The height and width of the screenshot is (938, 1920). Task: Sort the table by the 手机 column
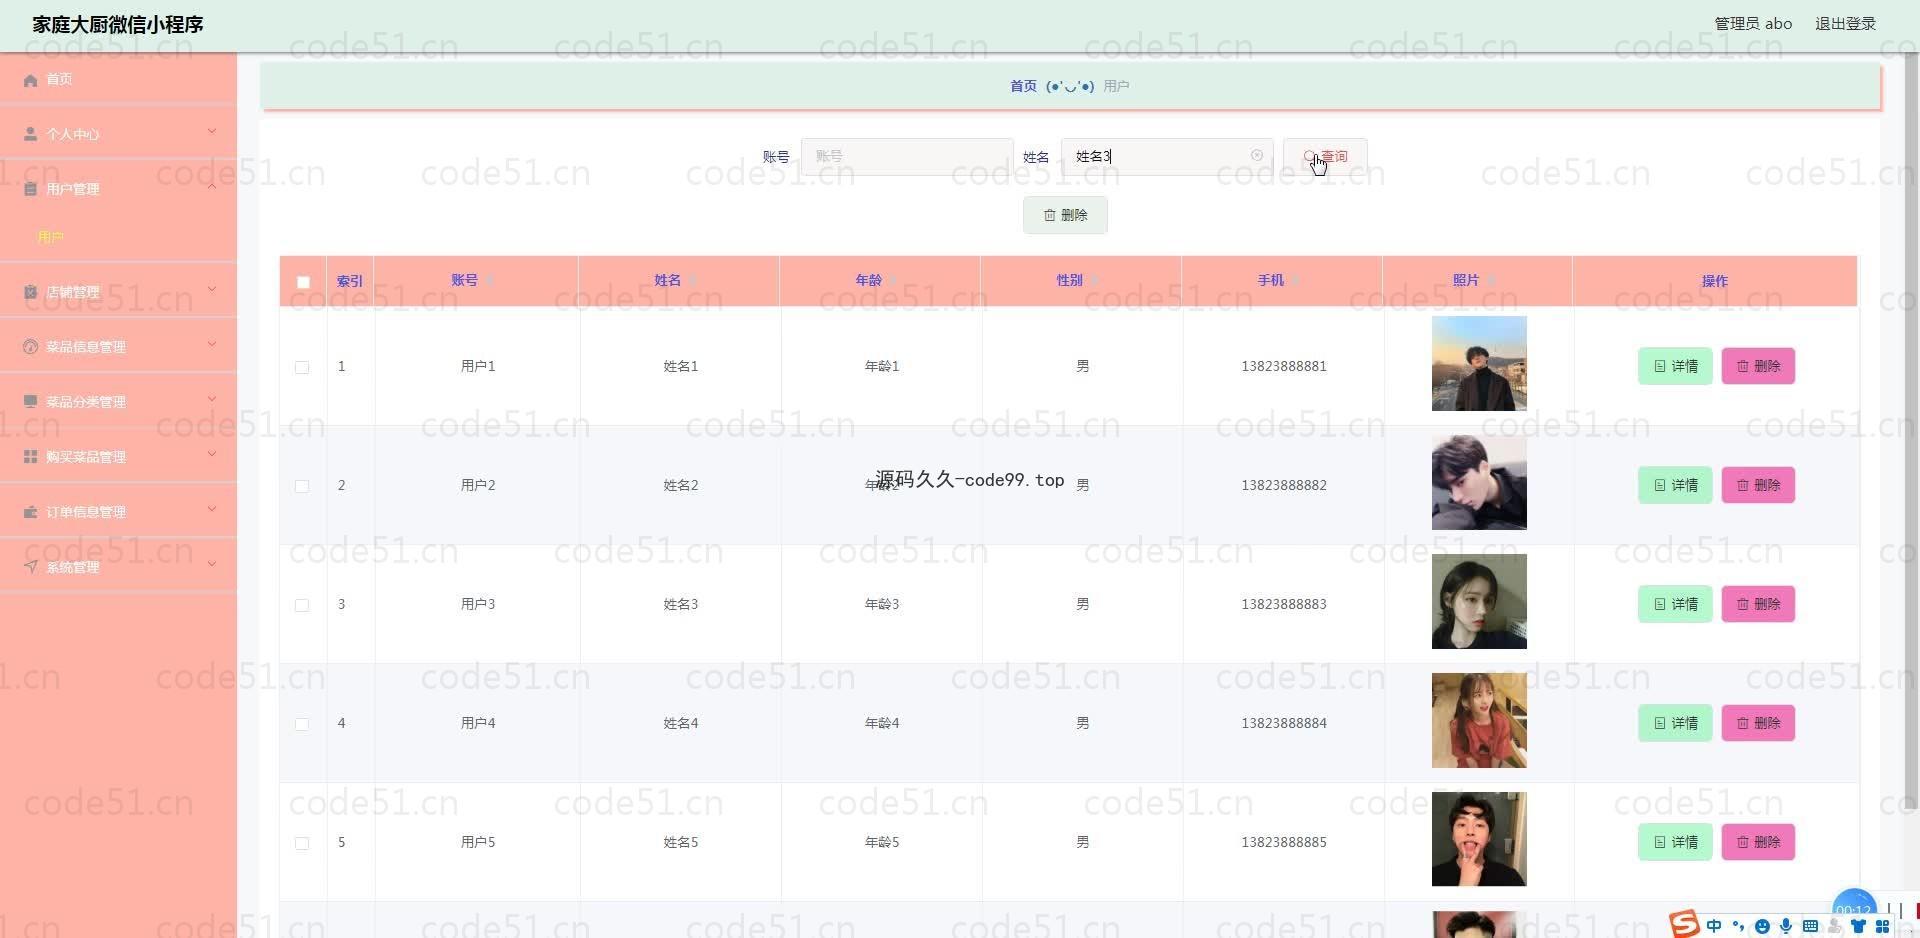(x=1295, y=281)
